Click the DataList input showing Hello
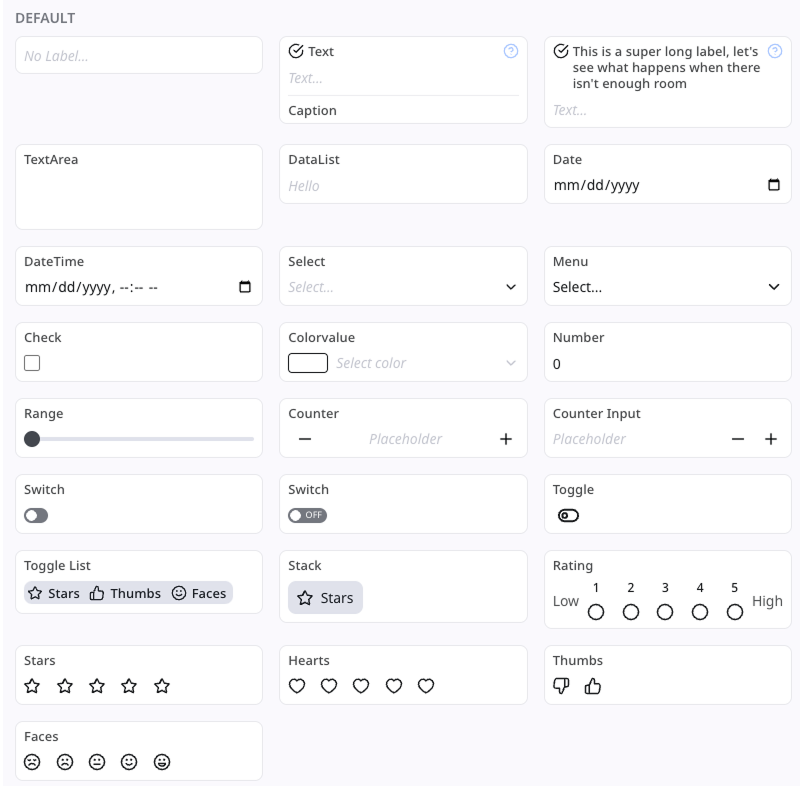This screenshot has height=786, width=800. [403, 186]
